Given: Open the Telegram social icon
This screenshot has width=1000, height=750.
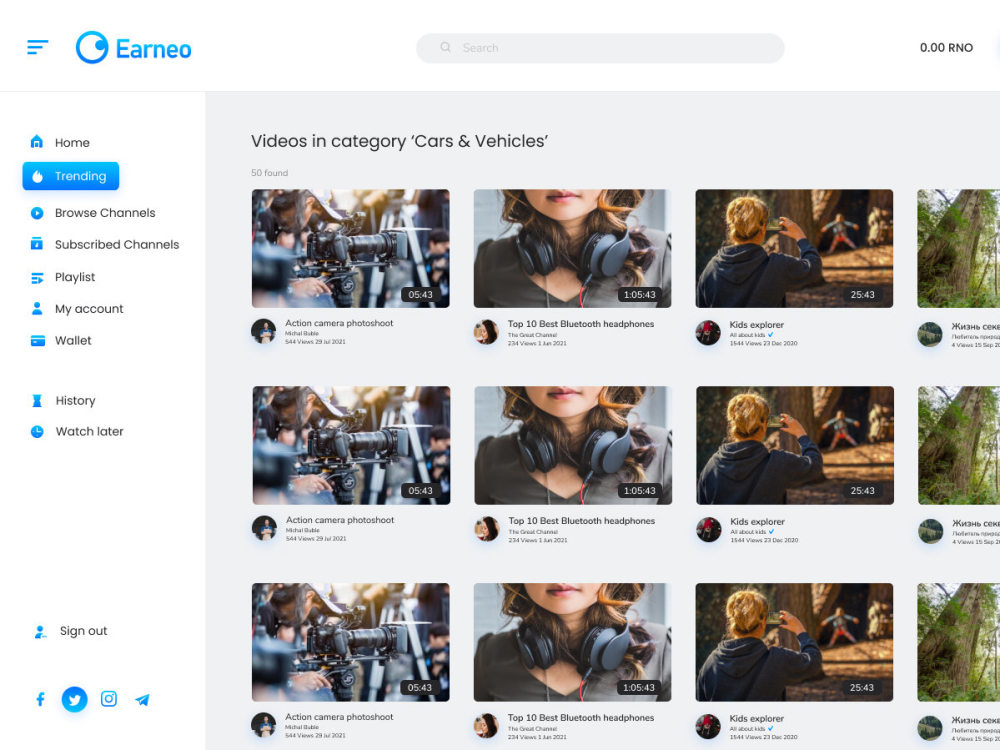Looking at the screenshot, I should pyautogui.click(x=142, y=700).
